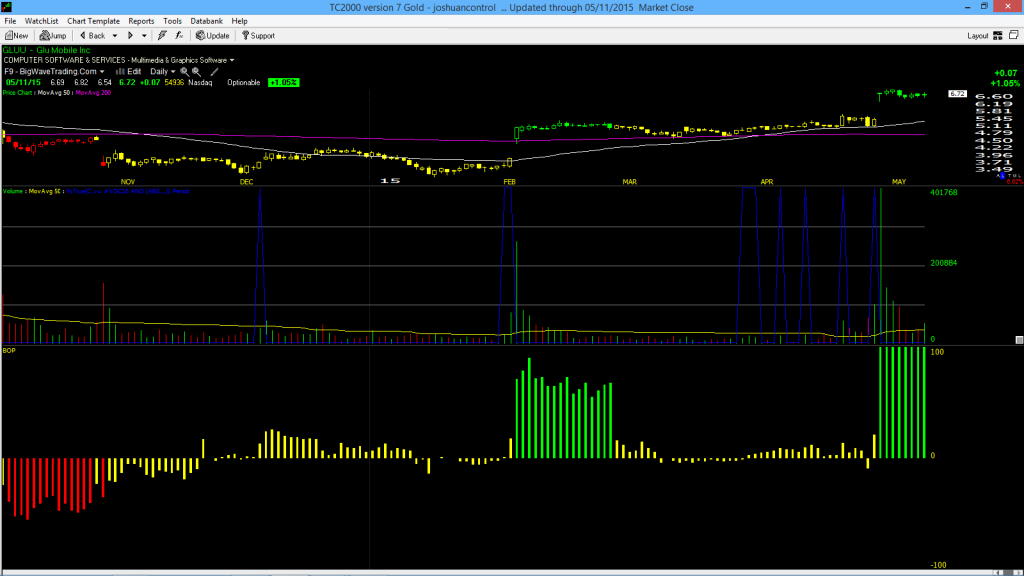Open the Reports menu
This screenshot has width=1024, height=576.
(x=141, y=21)
